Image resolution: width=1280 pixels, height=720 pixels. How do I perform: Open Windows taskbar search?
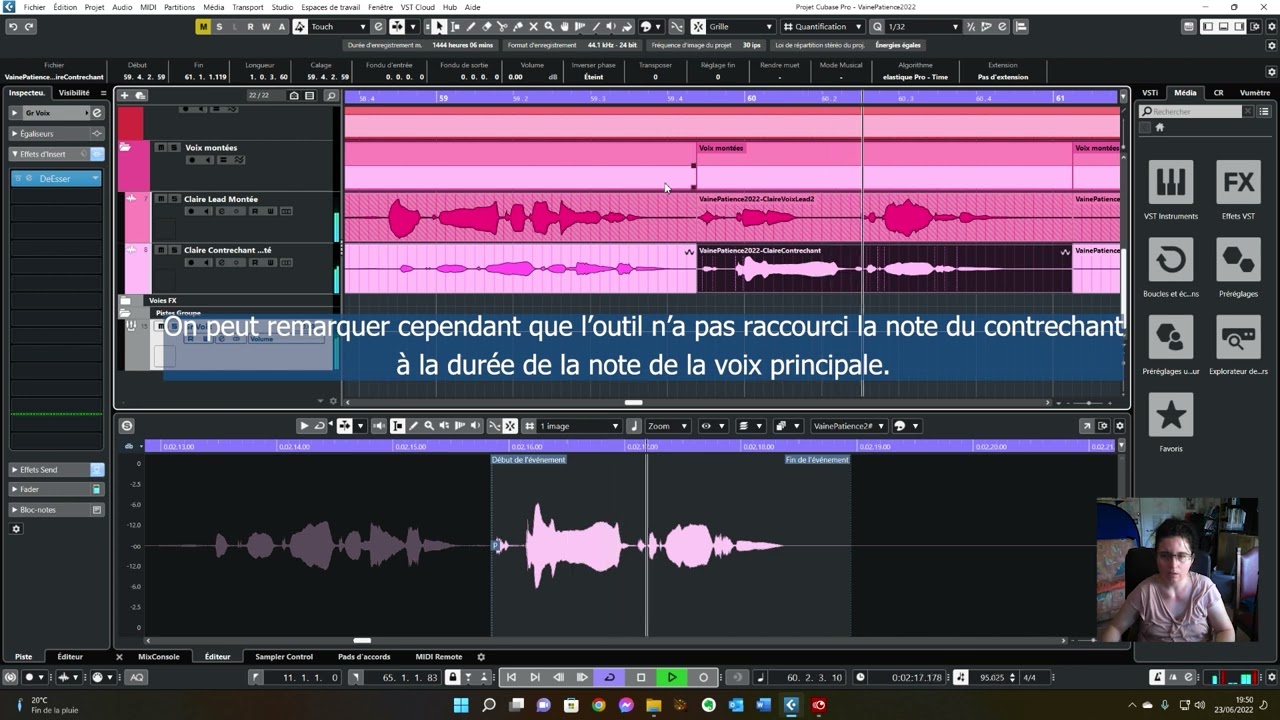(x=489, y=705)
